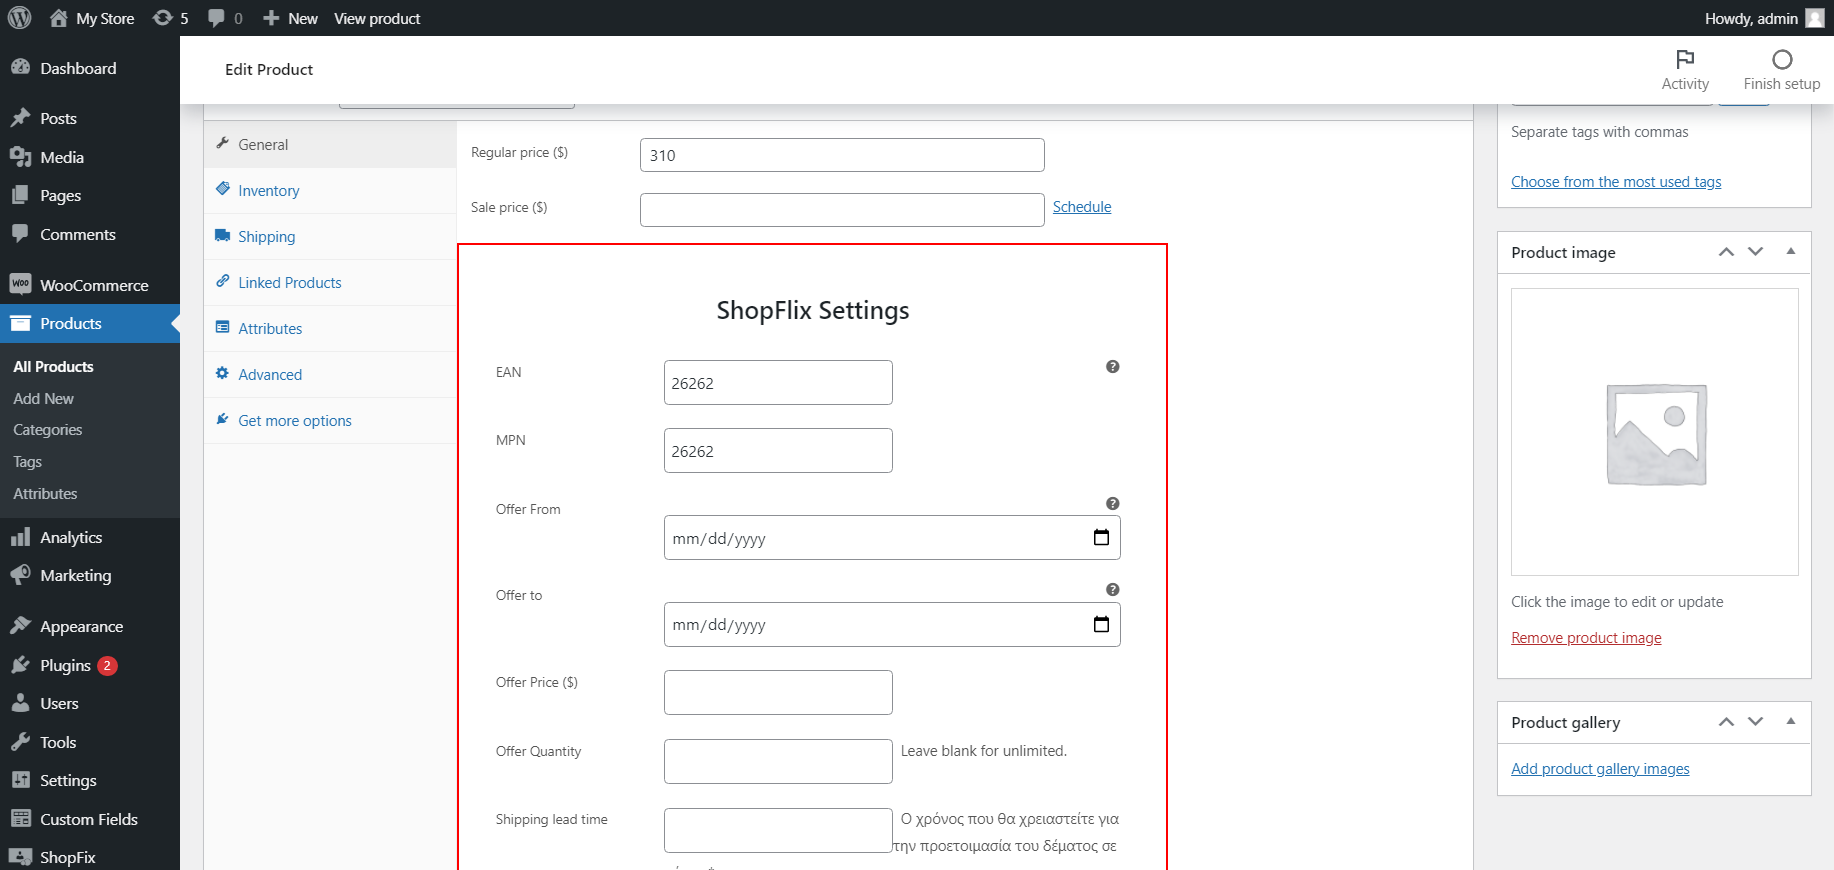Click the Offer Price input field
The image size is (1834, 870).
778,693
